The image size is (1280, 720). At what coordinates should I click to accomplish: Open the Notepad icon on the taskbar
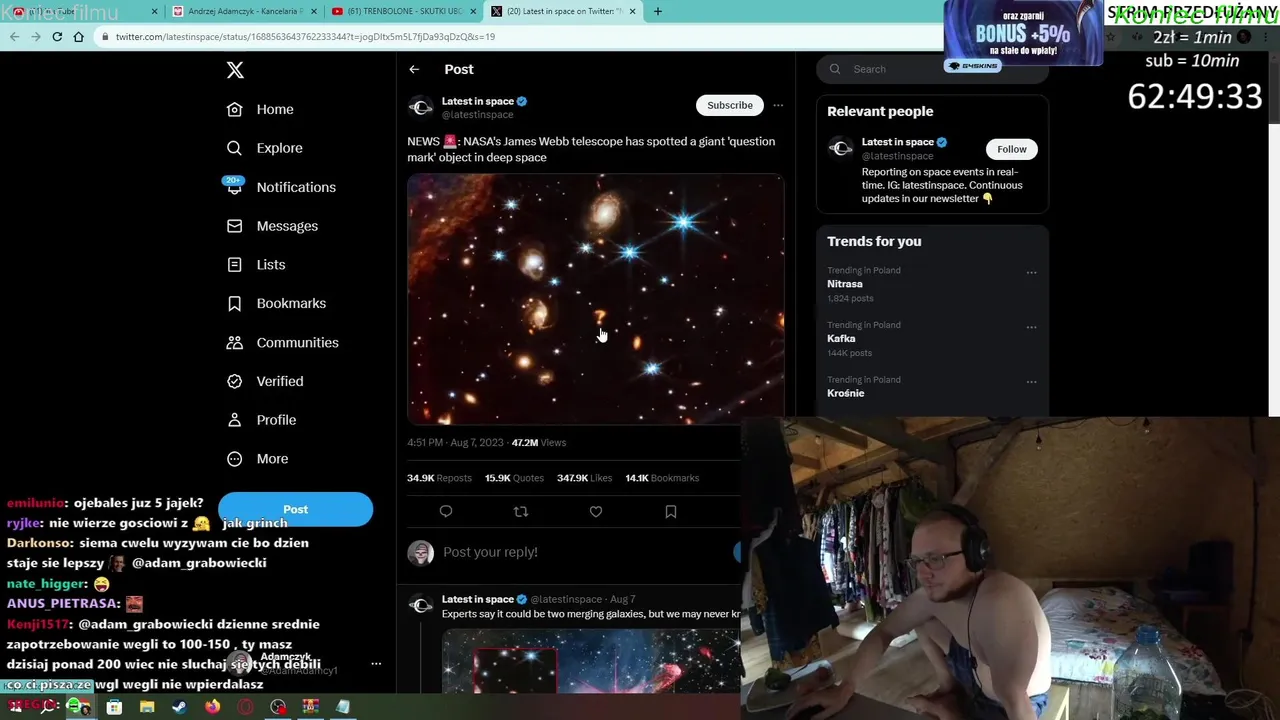pos(343,707)
